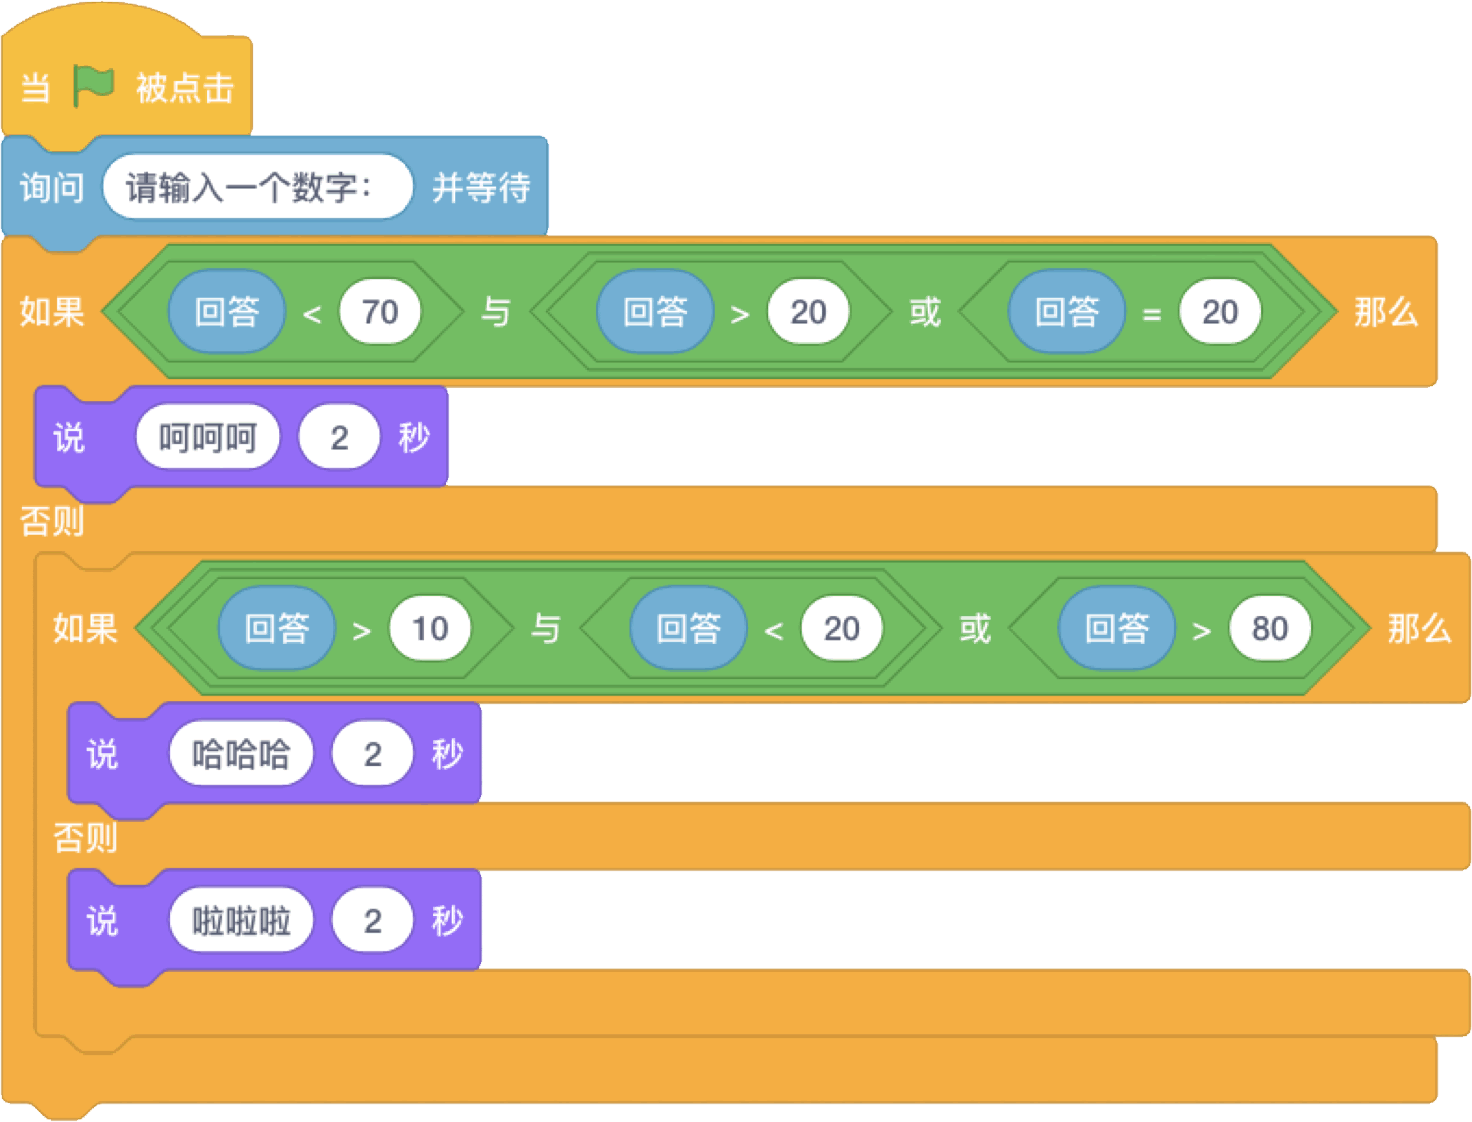The width and height of the screenshot is (1472, 1122).
Task: Click the 回答 reporter before greater-than 20
Action: pos(655,312)
